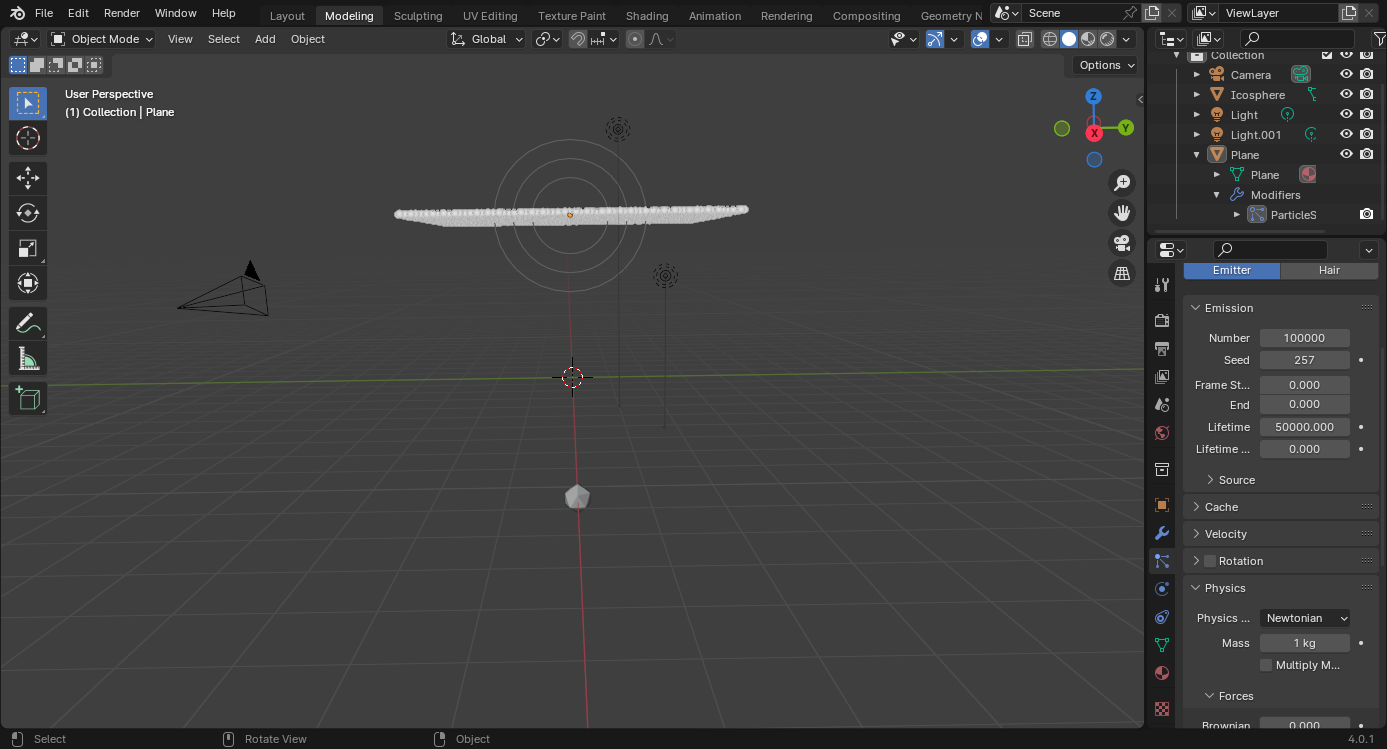Open the Object properties tab

coord(1162,505)
